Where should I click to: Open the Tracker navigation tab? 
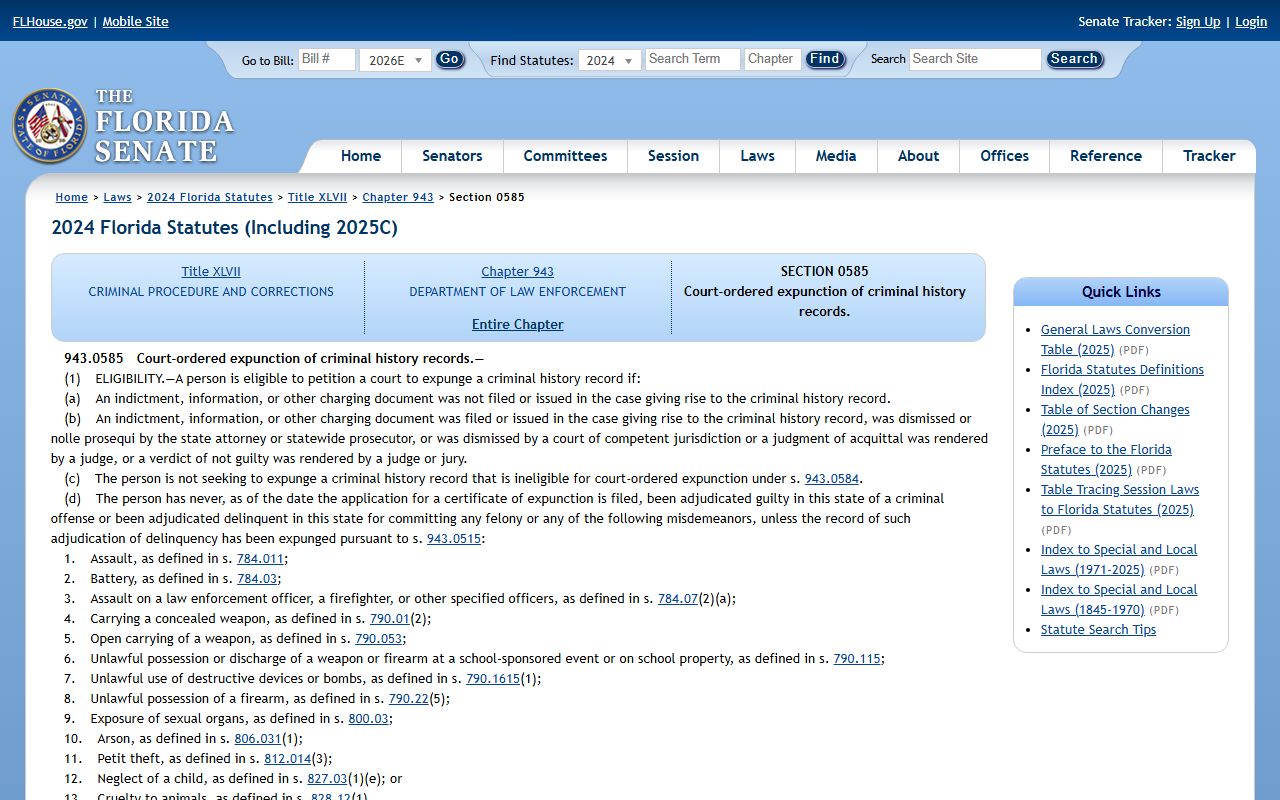point(1209,156)
